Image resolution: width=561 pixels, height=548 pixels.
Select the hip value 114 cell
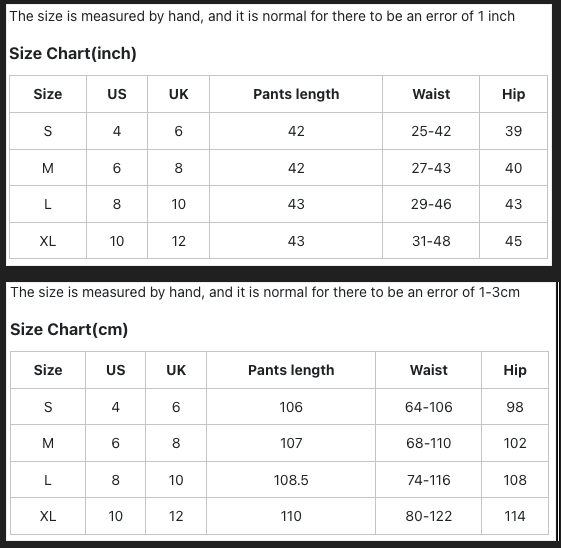(x=515, y=516)
